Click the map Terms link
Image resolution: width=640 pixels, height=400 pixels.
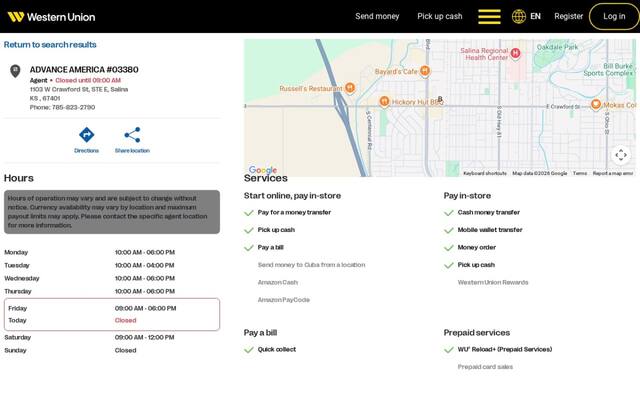click(580, 173)
